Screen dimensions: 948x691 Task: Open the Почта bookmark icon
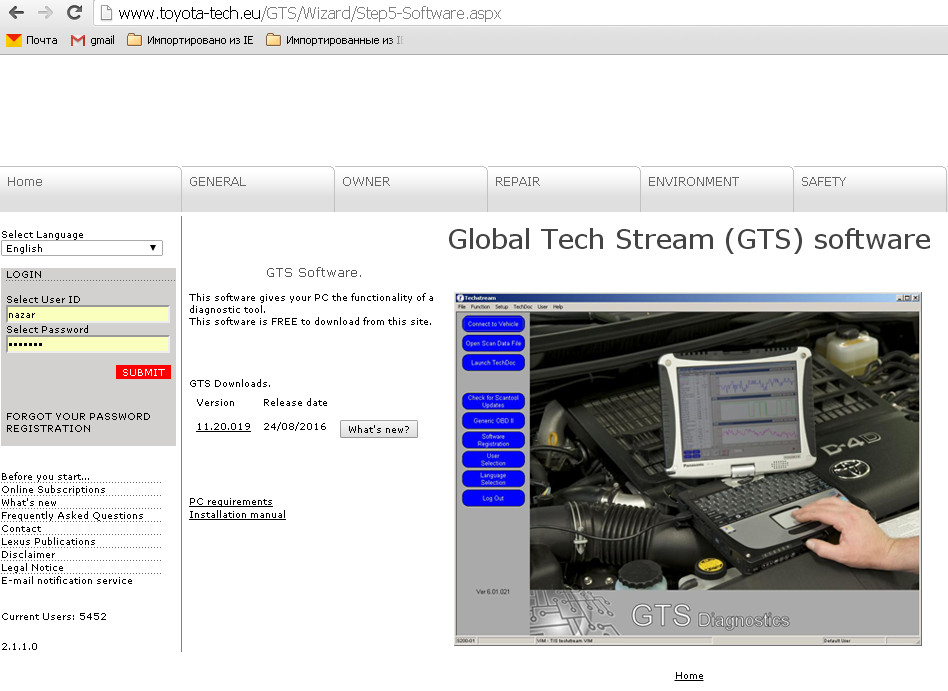pyautogui.click(x=14, y=40)
